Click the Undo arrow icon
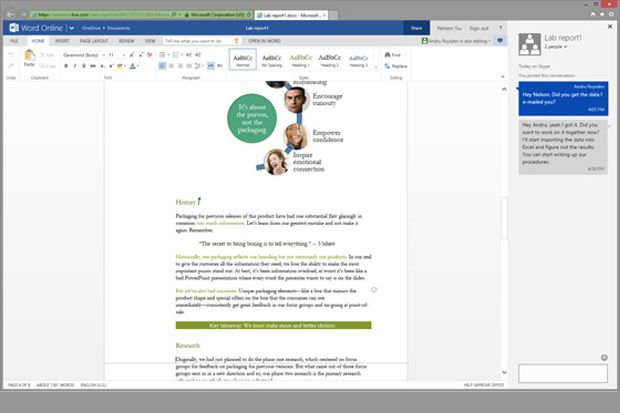Viewport: 620px width, 413px height. 11,55
